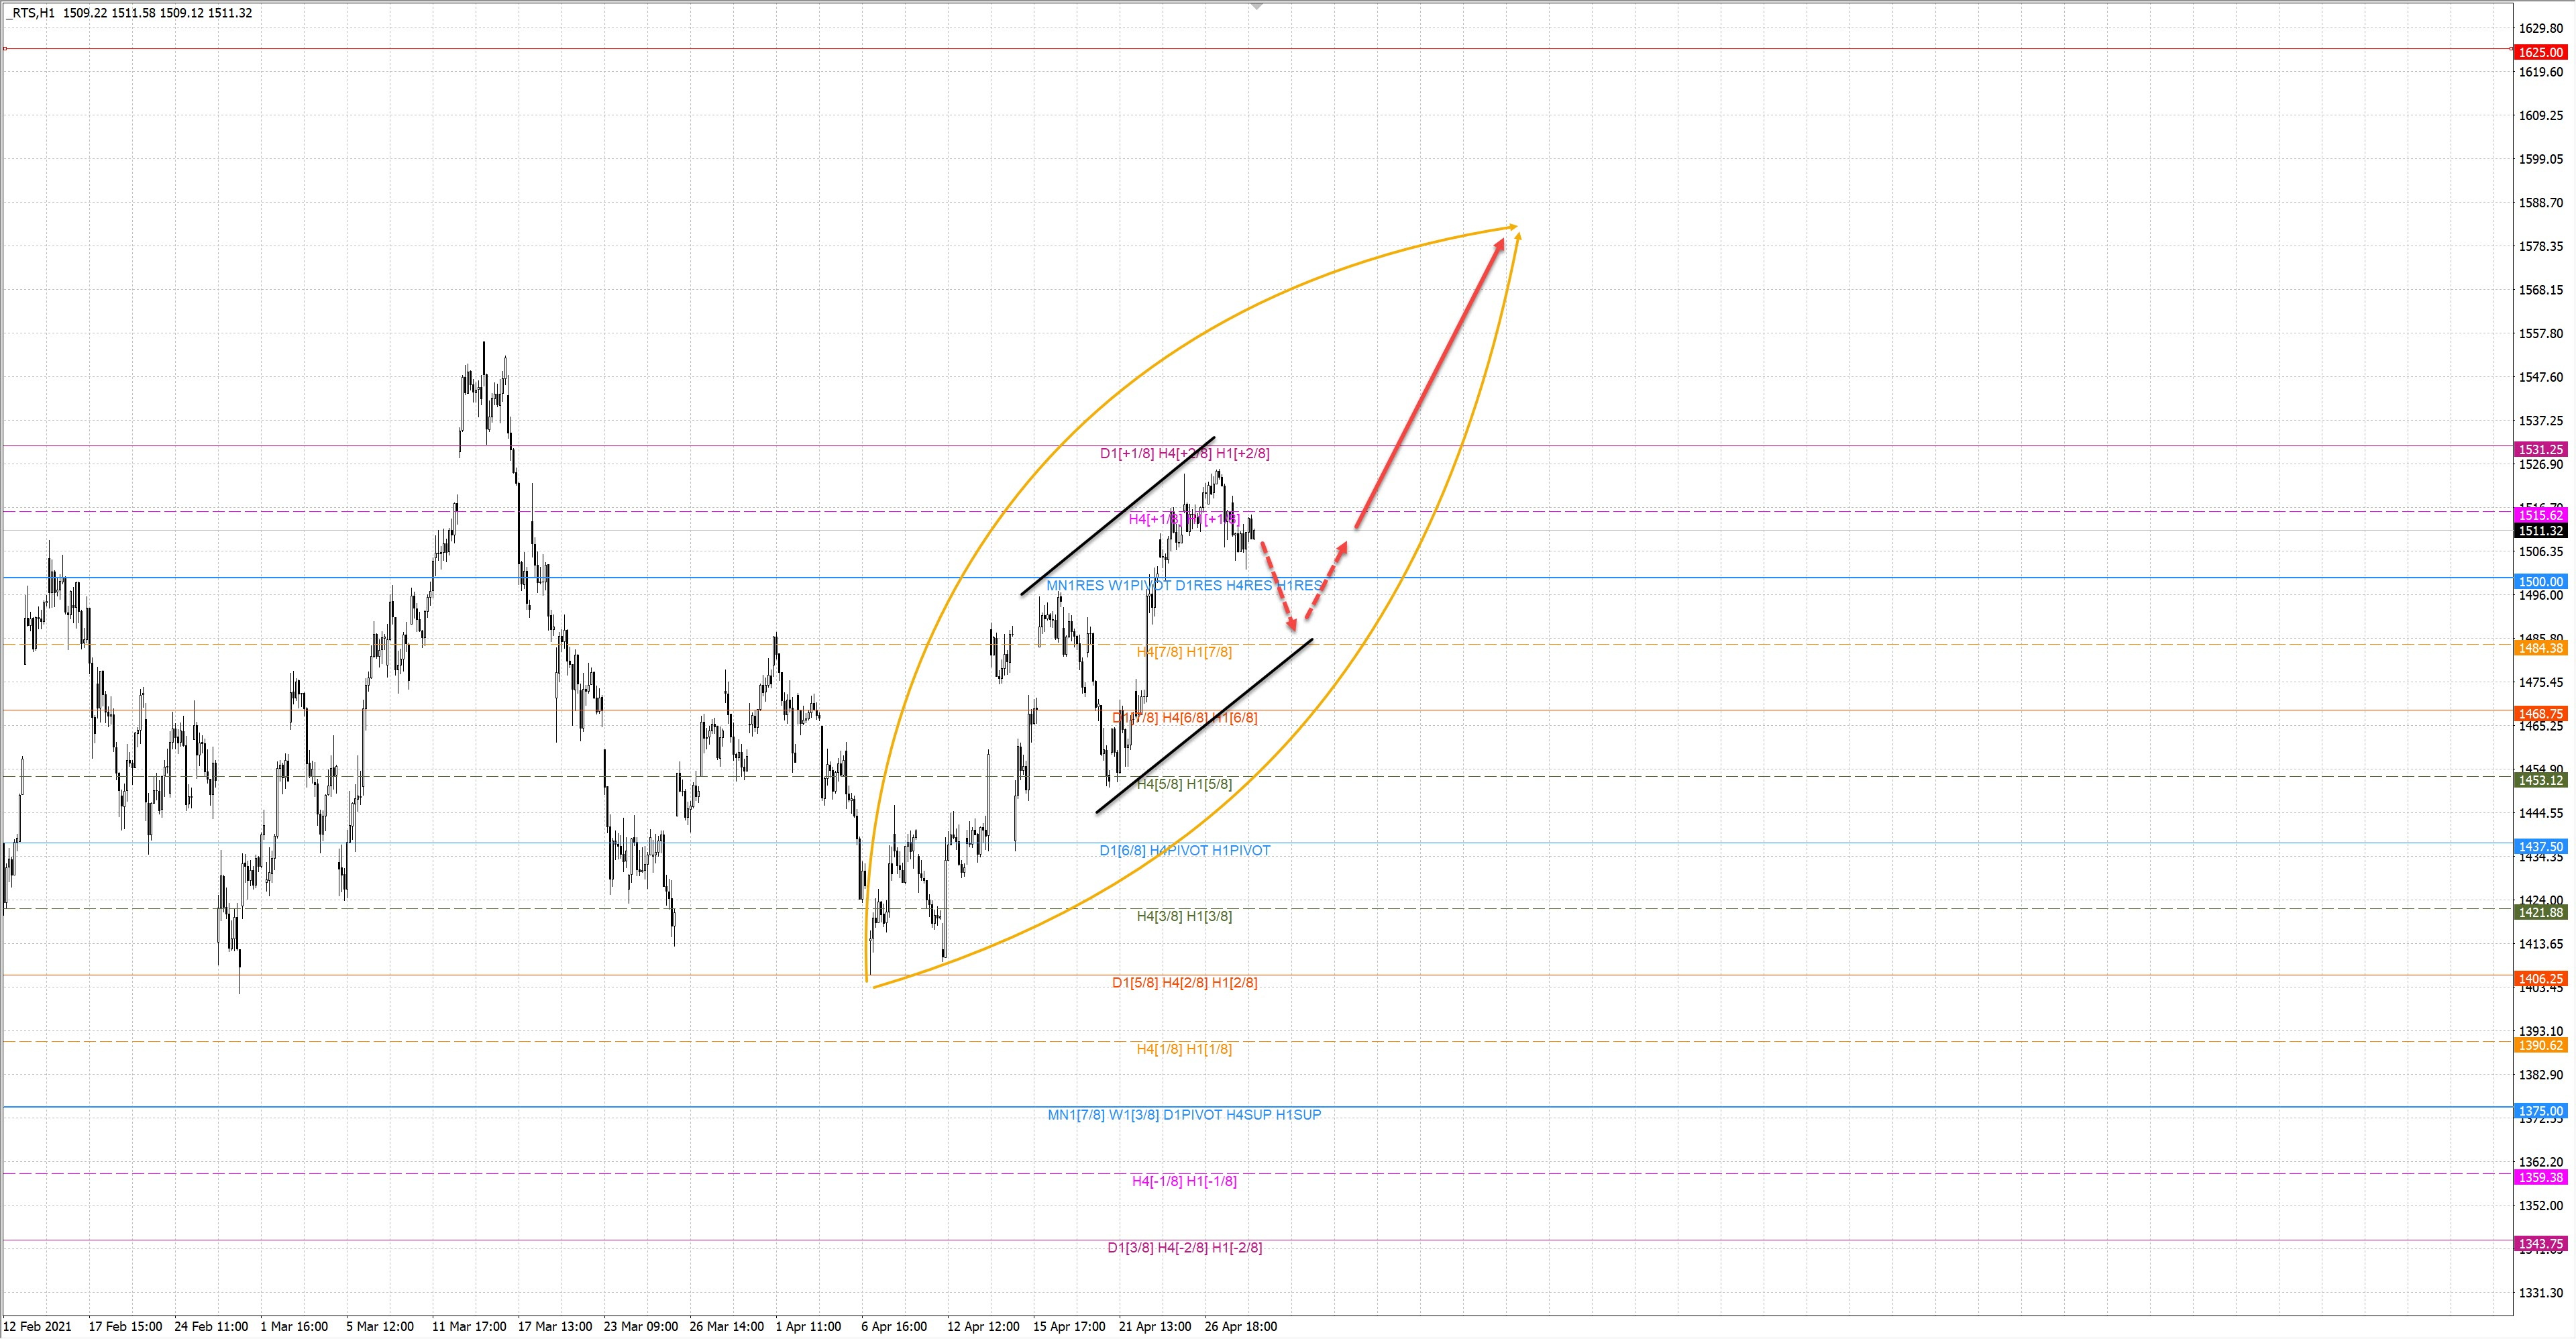Click the black current price 1511.32 label
The height and width of the screenshot is (1339, 2576).
pos(2540,531)
